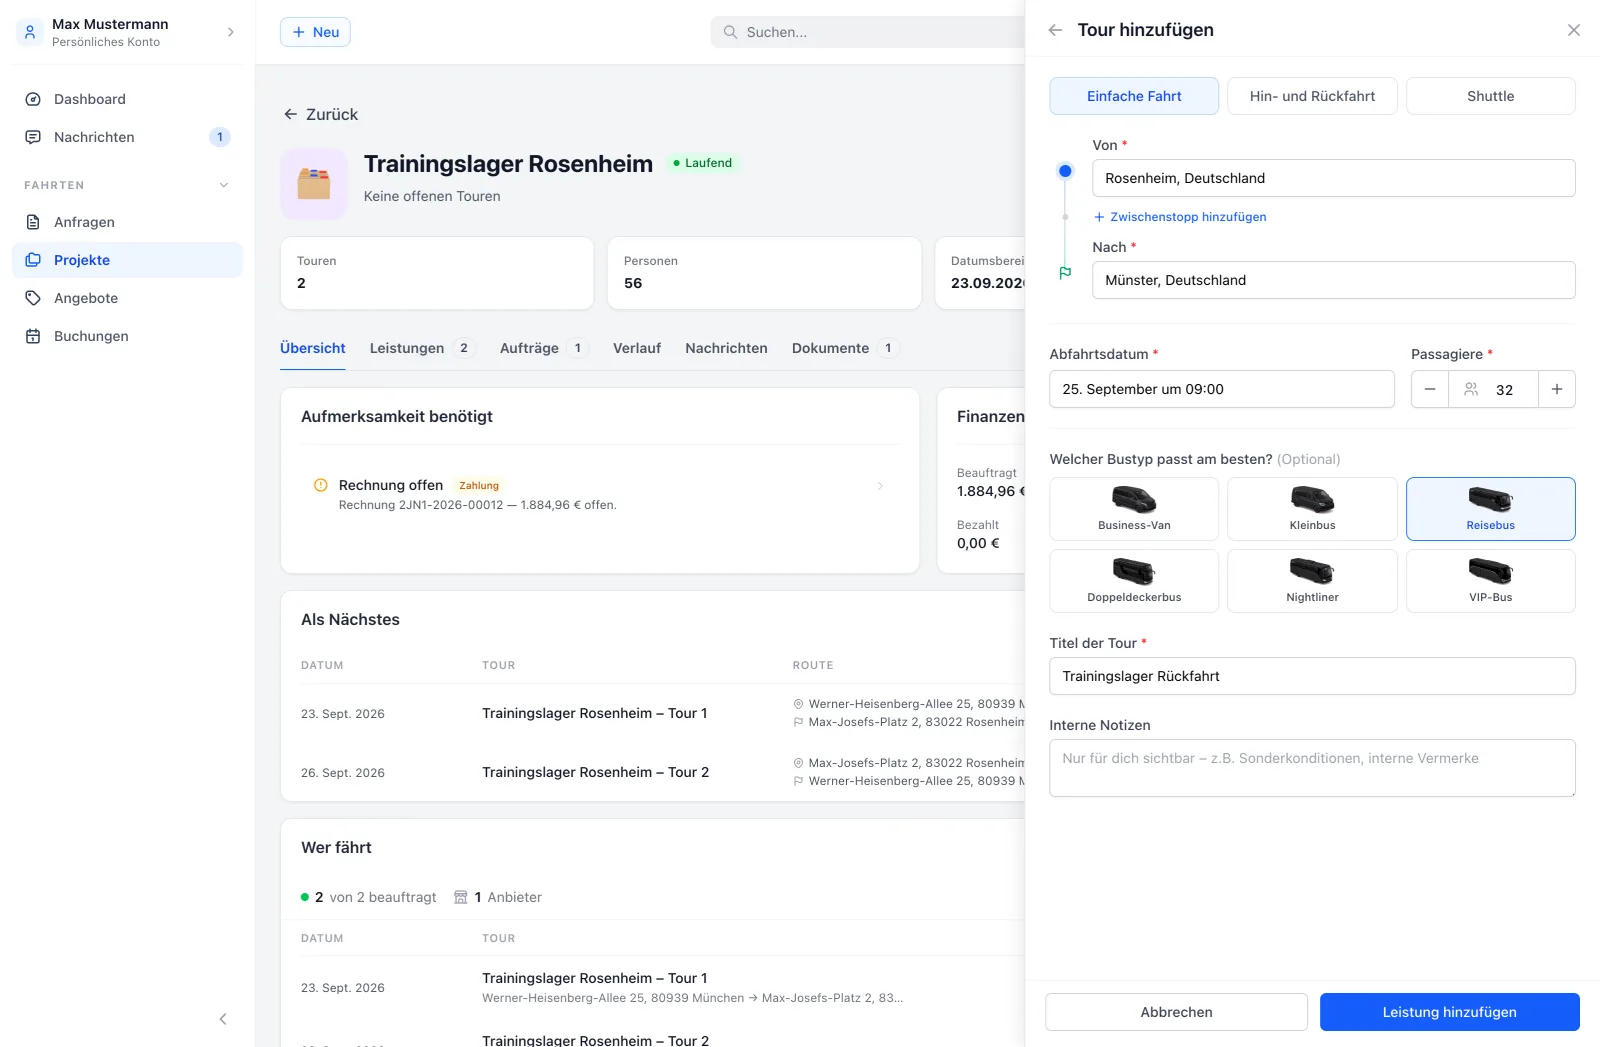This screenshot has height=1047, width=1600.
Task: Click the Neu button
Action: (315, 32)
